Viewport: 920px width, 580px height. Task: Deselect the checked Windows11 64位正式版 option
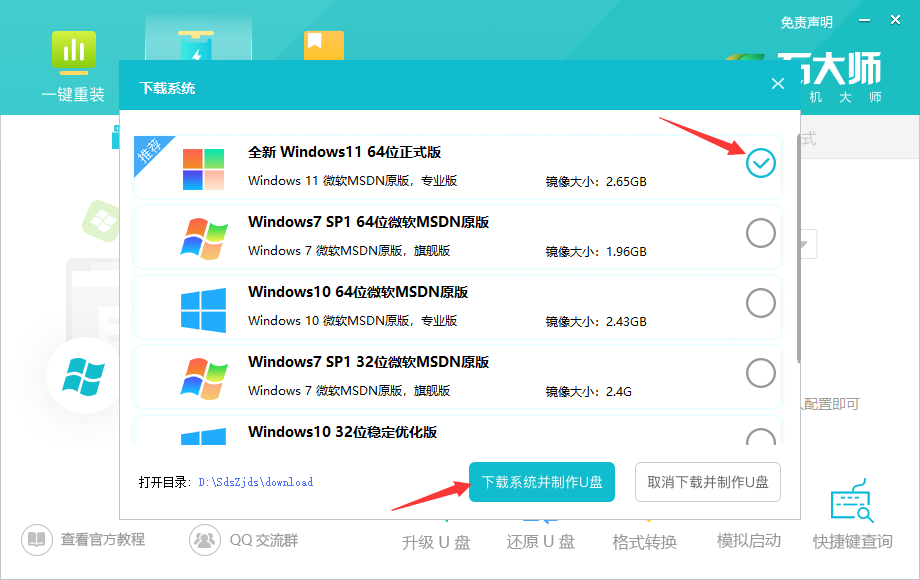[761, 162]
